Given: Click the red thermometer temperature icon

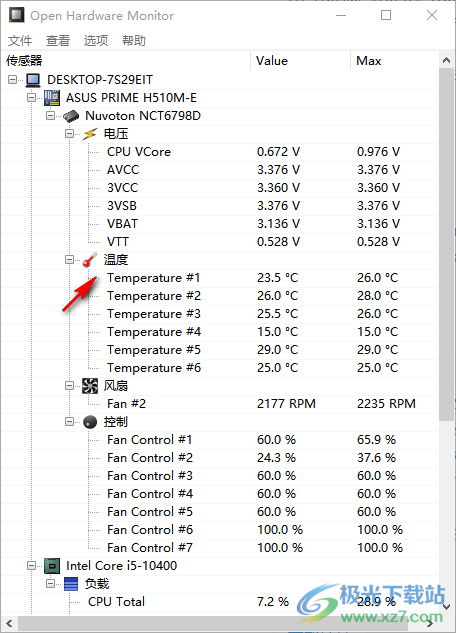Looking at the screenshot, I should [90, 260].
